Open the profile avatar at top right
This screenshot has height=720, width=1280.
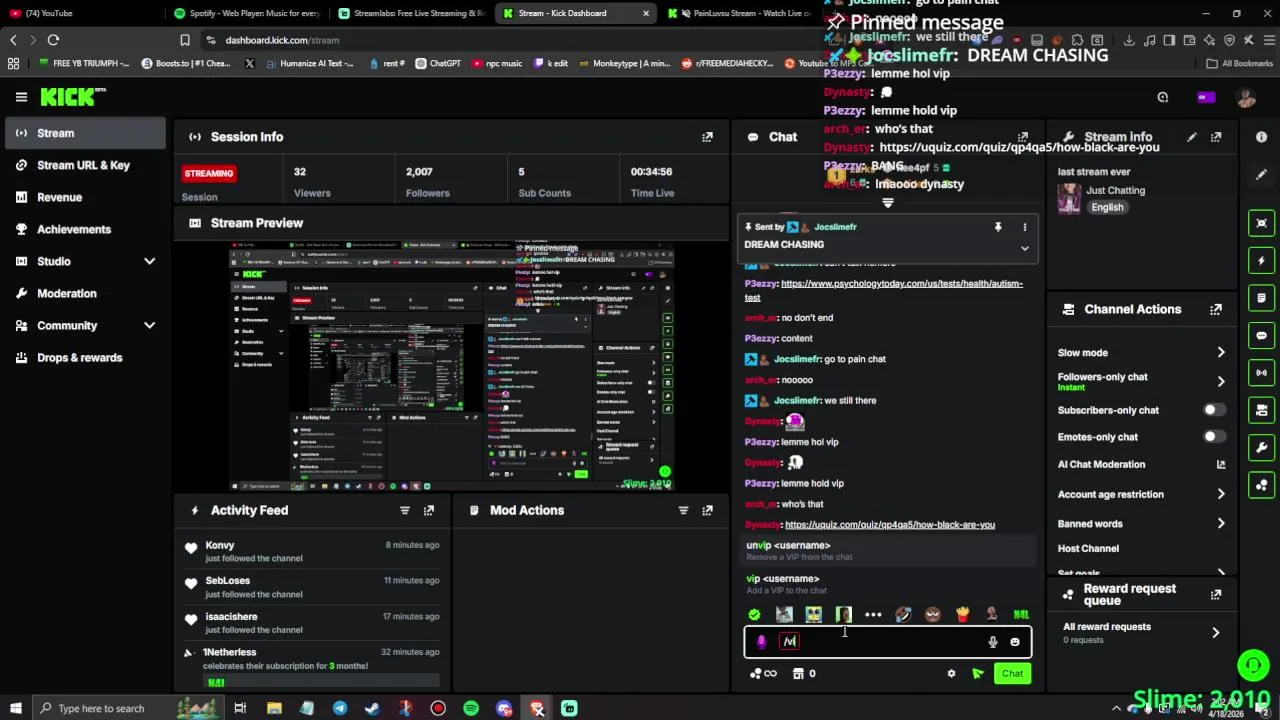1246,97
